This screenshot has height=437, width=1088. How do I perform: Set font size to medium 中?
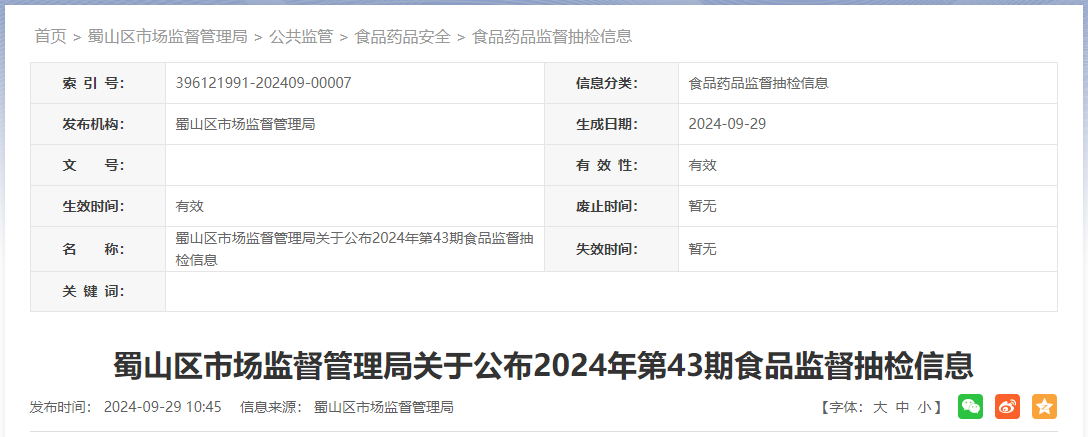coord(902,407)
